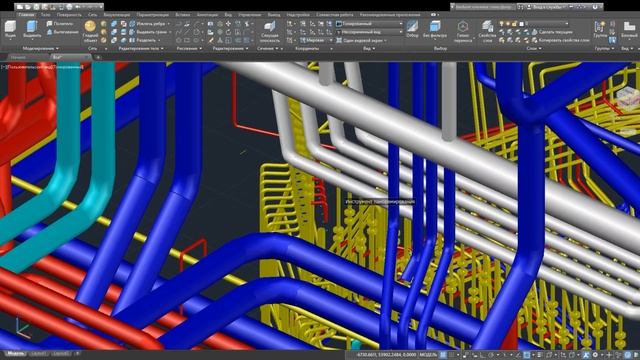The width and height of the screenshot is (640, 360).
Task: Toggle the layer freeze sun icon
Action: tap(508, 24)
